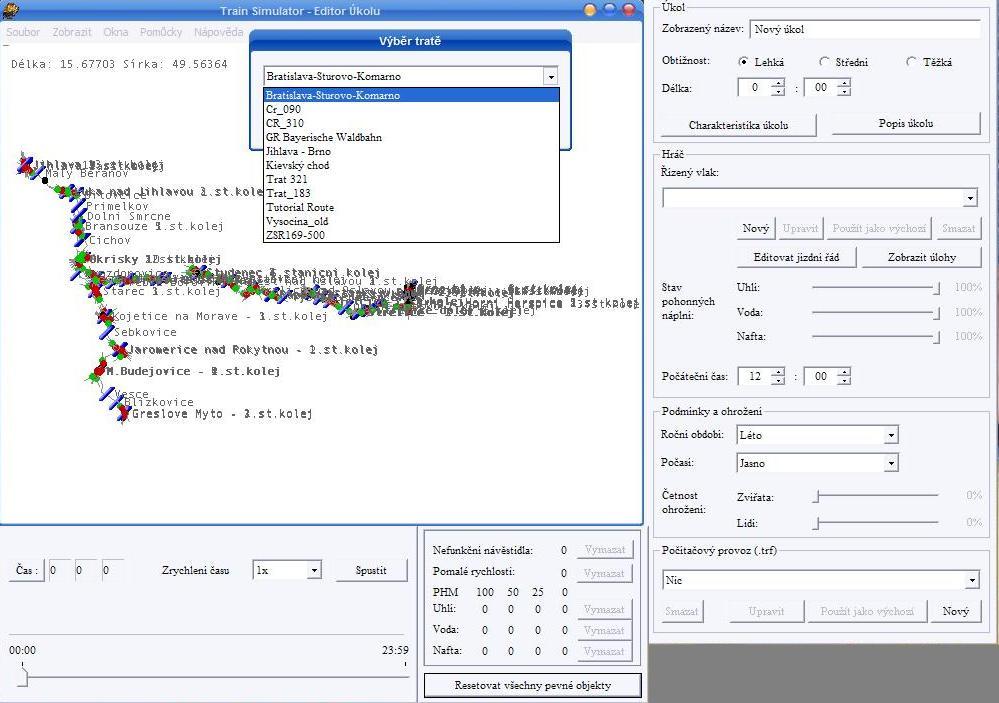The width and height of the screenshot is (999, 703).
Task: Click the Okrisky station marker on map
Action: [x=80, y=260]
